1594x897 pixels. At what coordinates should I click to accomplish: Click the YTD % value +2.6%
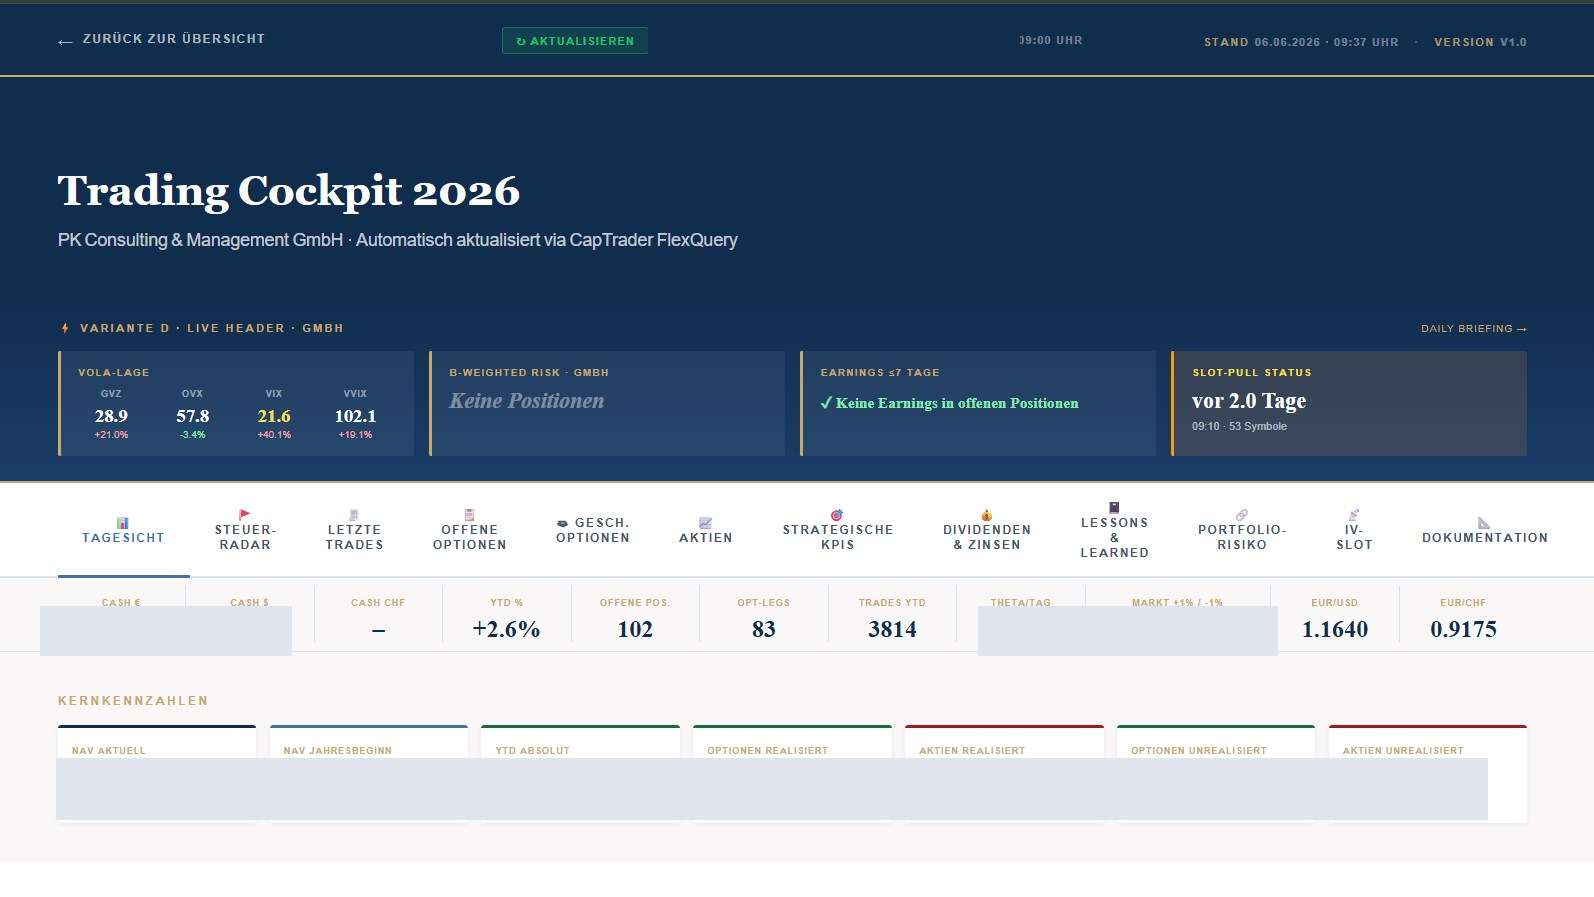point(506,629)
